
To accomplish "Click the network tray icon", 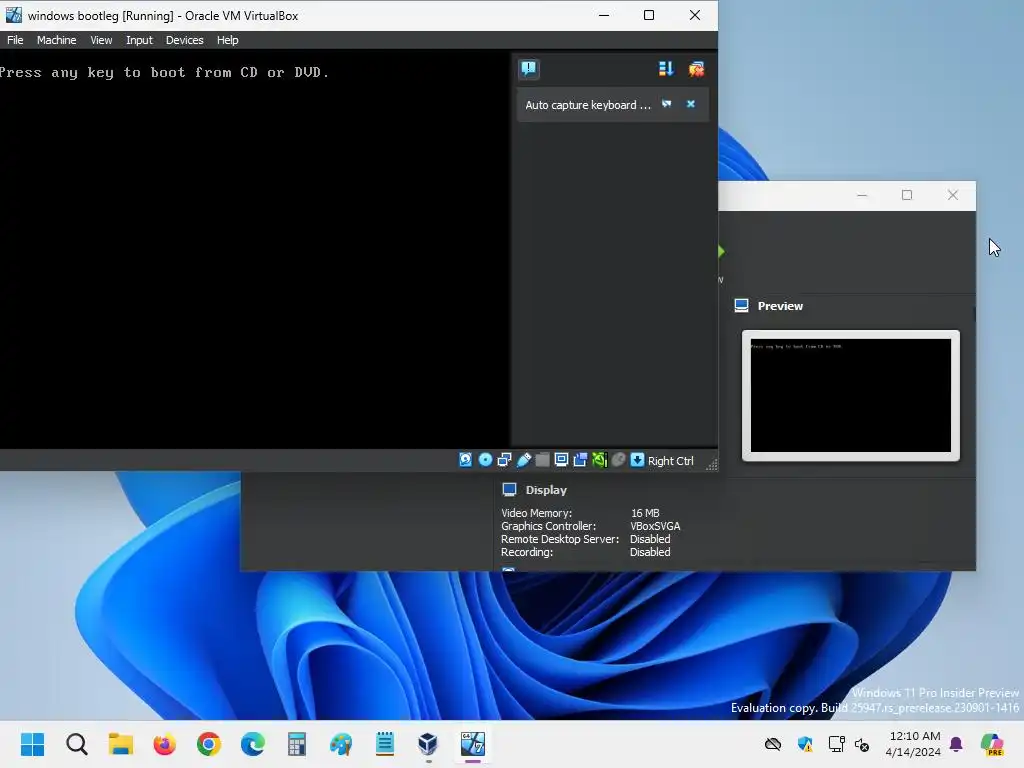I will (x=837, y=744).
